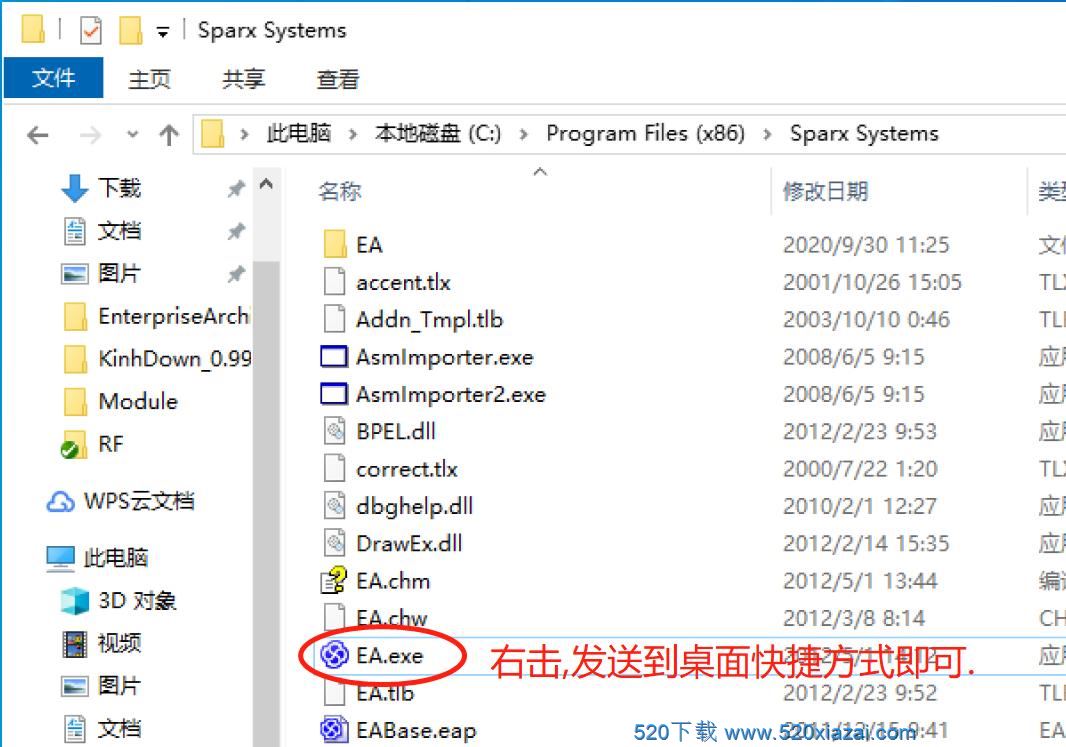Image resolution: width=1066 pixels, height=747 pixels.
Task: Go up one folder level arrow
Action: pos(169,135)
